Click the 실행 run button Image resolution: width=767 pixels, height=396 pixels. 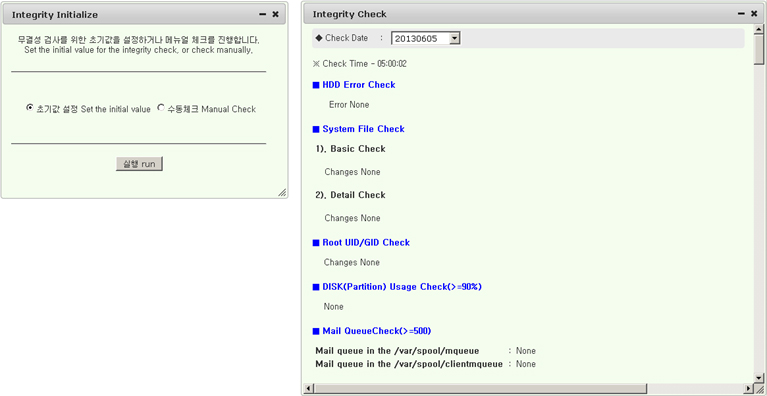(x=139, y=164)
